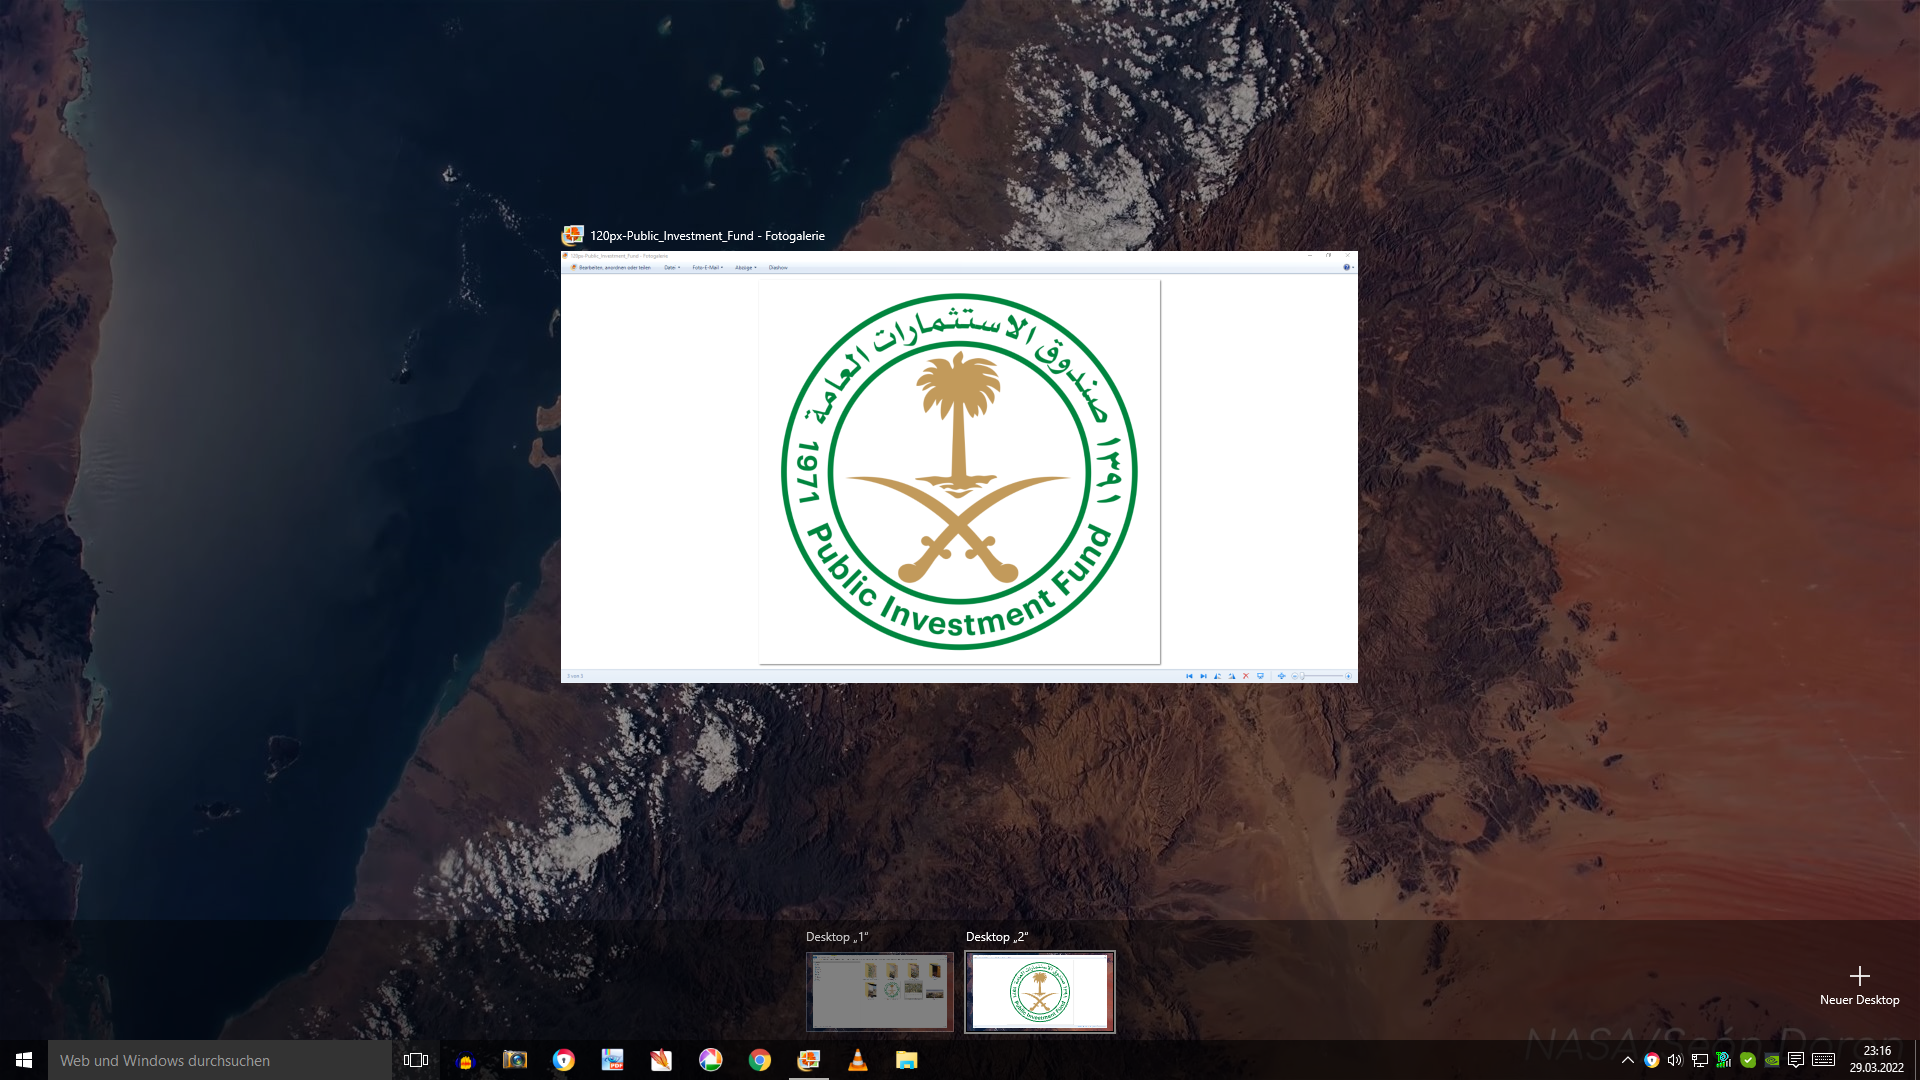
Task: Toggle the Task View button in the taskbar
Action: pos(416,1060)
